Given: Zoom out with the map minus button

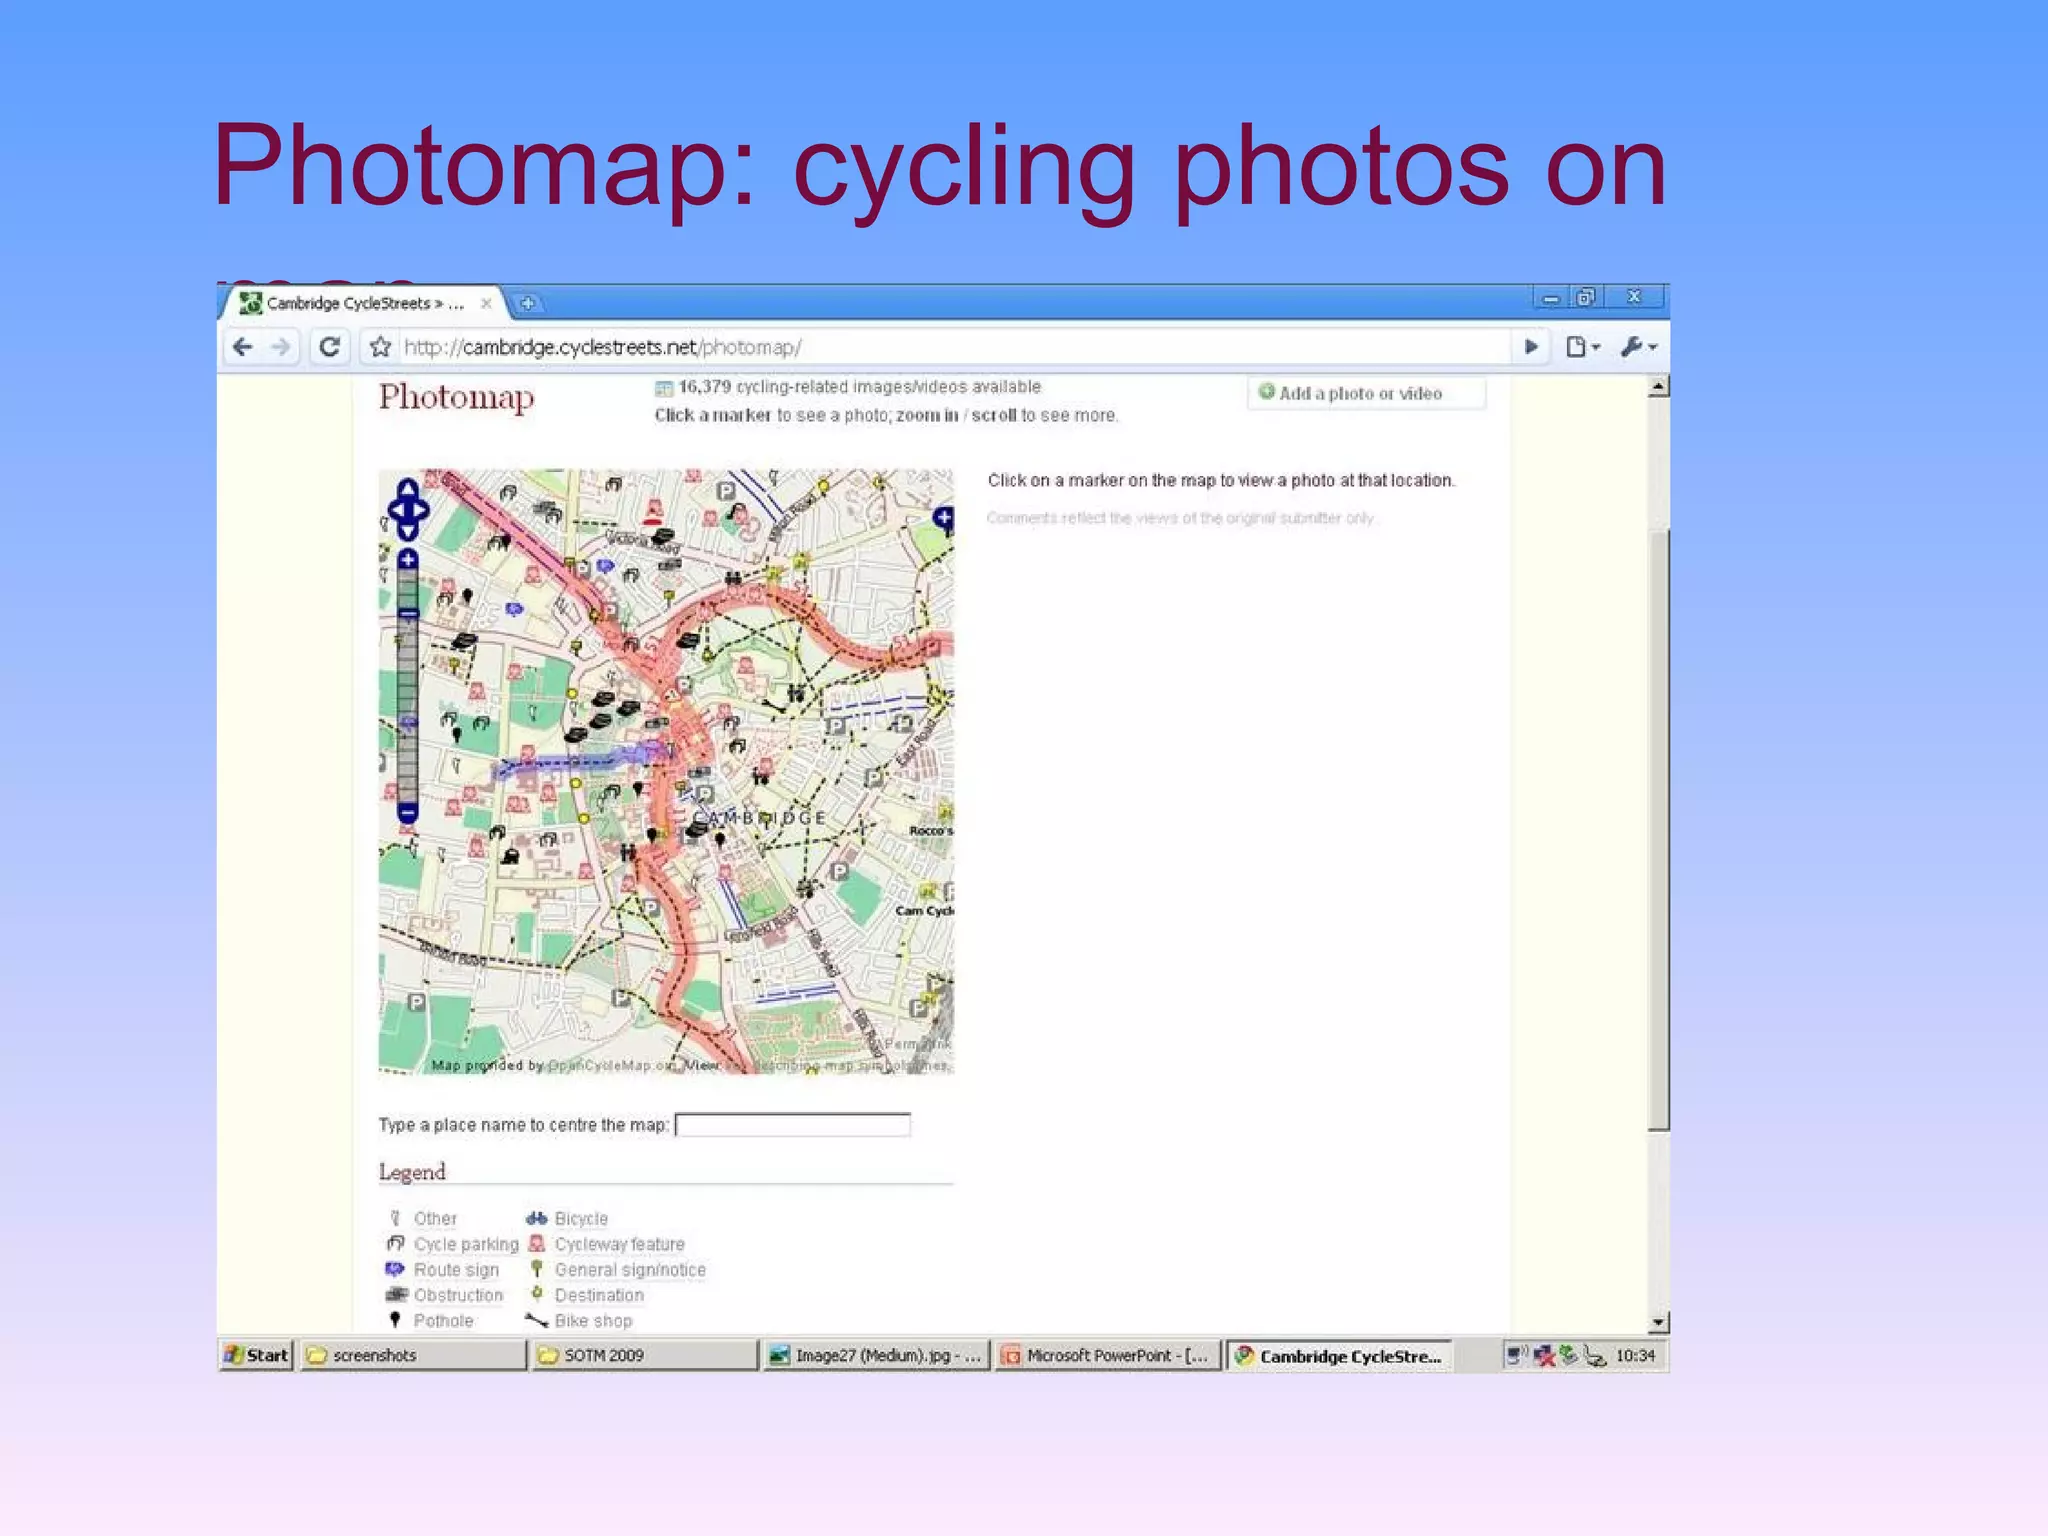Looking at the screenshot, I should [x=408, y=813].
